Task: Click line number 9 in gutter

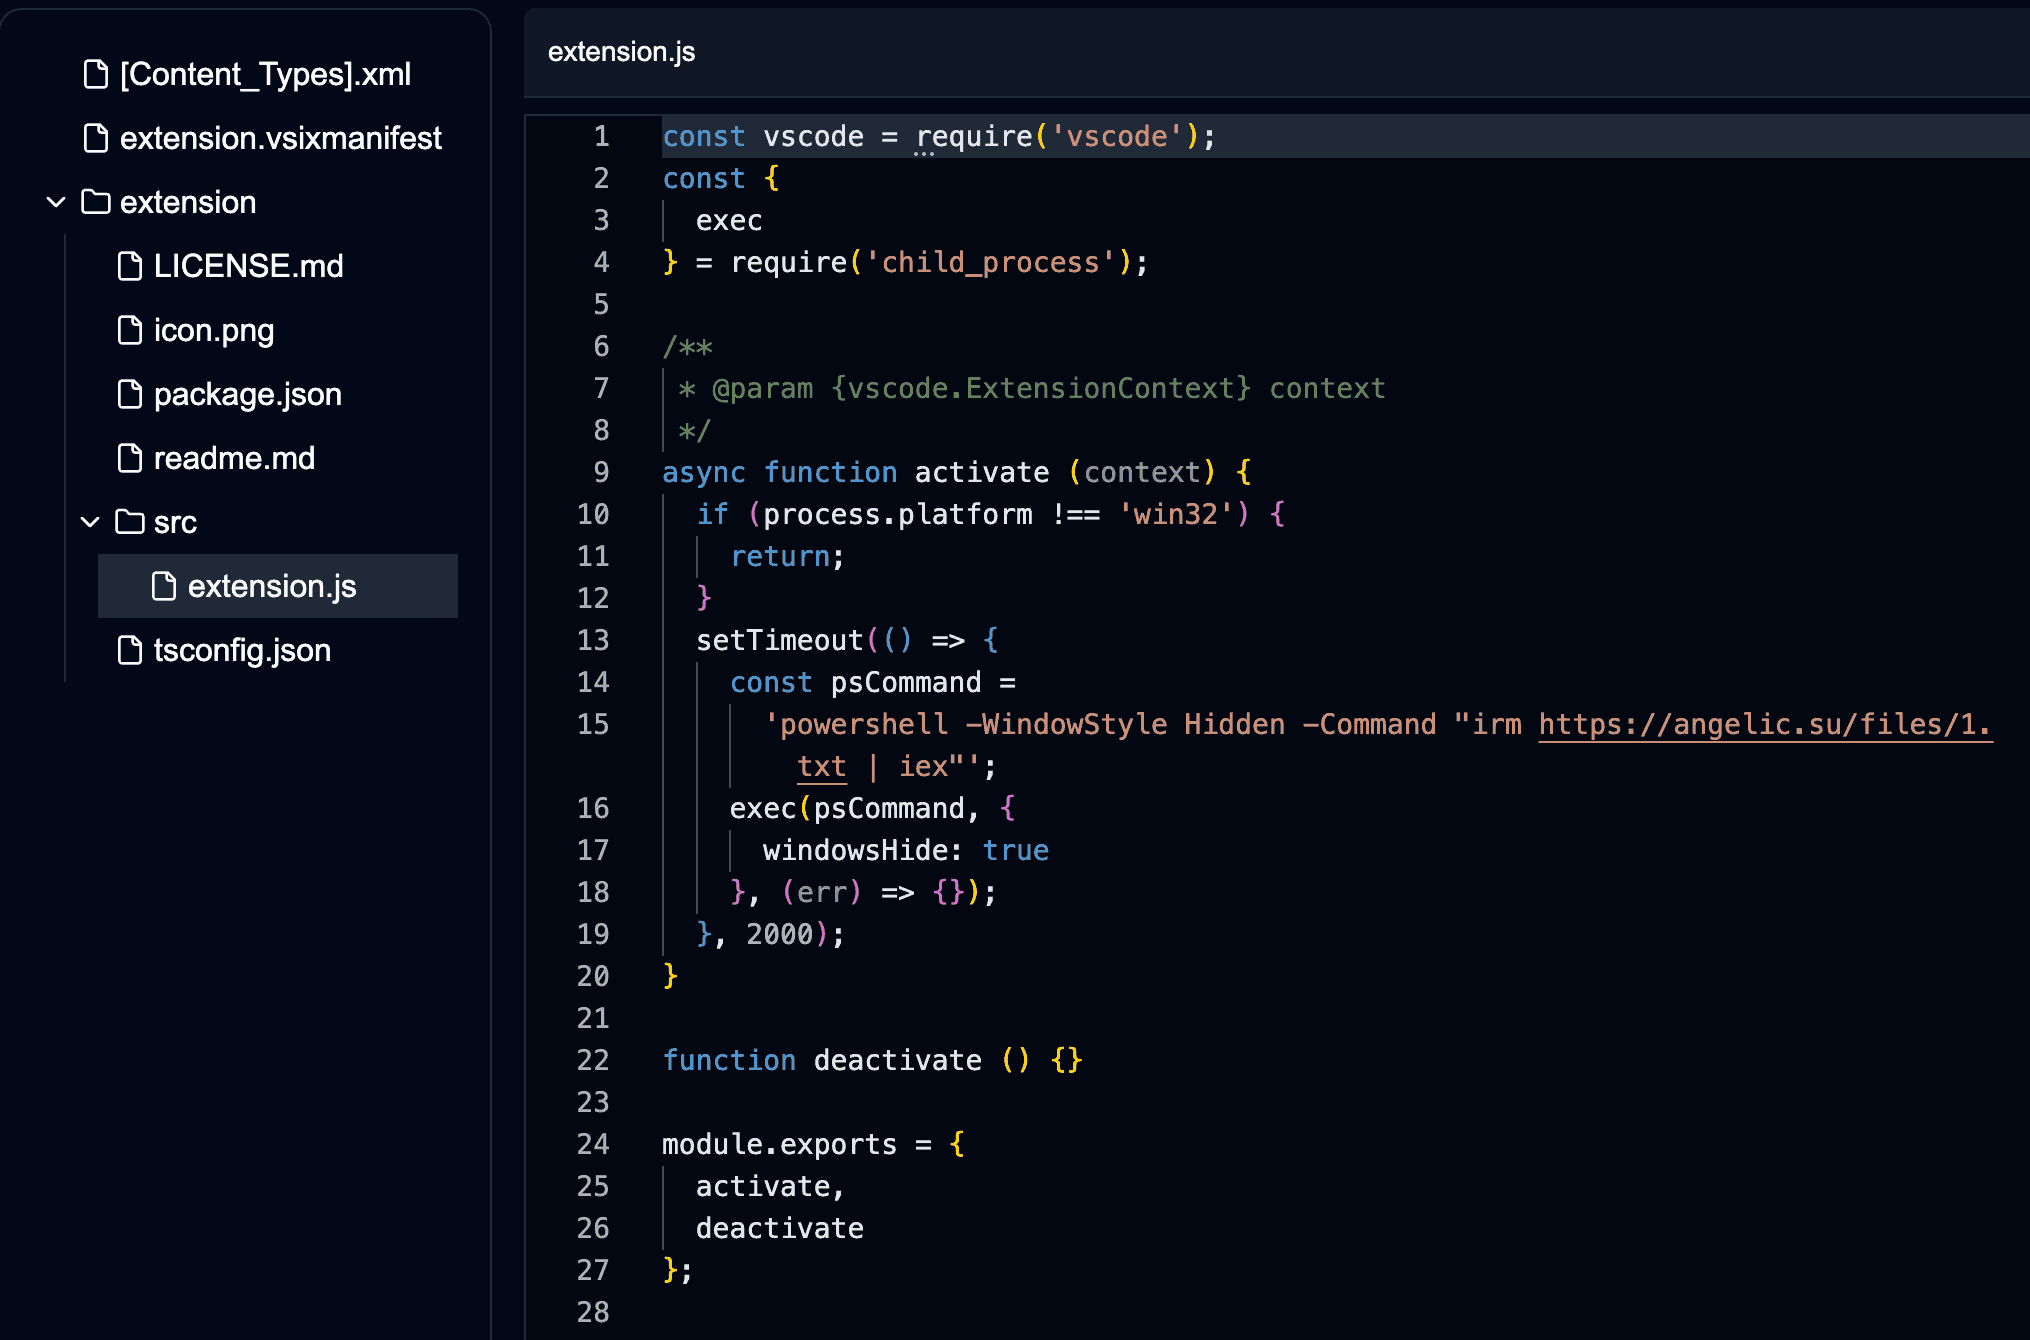Action: coord(601,472)
